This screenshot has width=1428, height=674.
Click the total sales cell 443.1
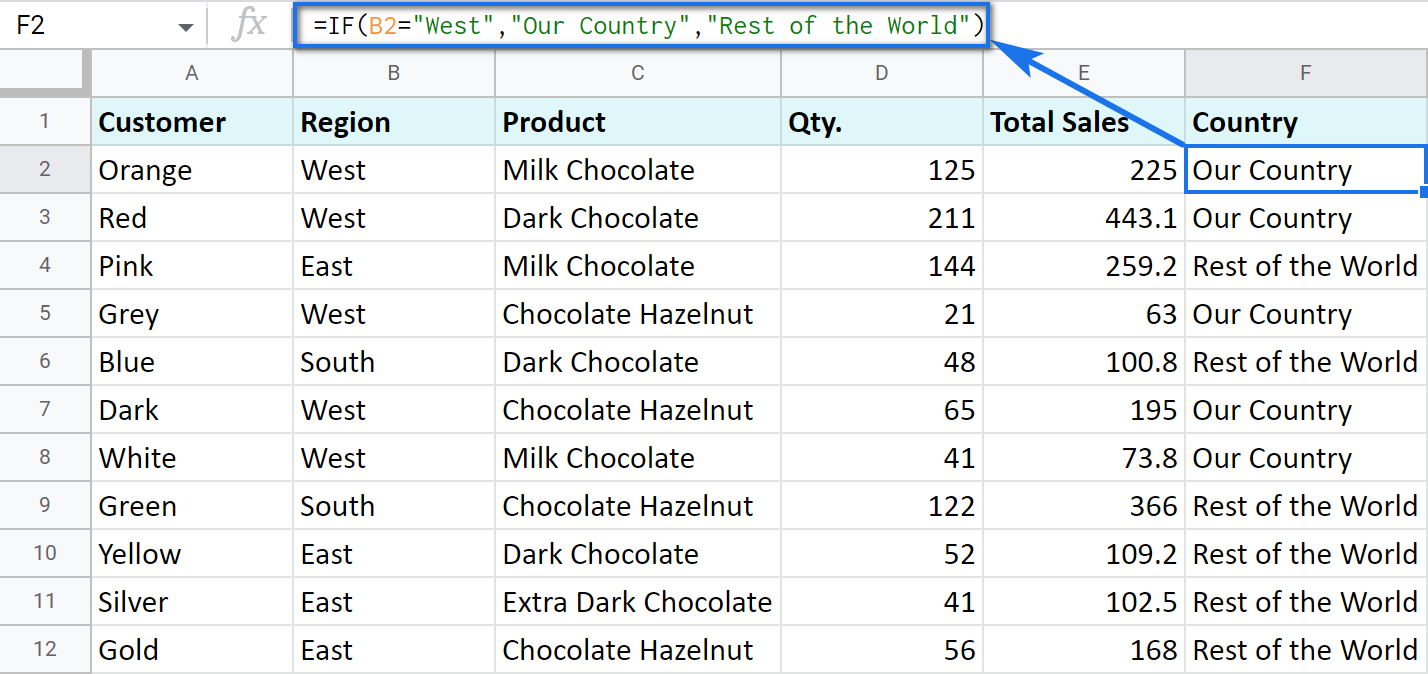tap(1084, 218)
